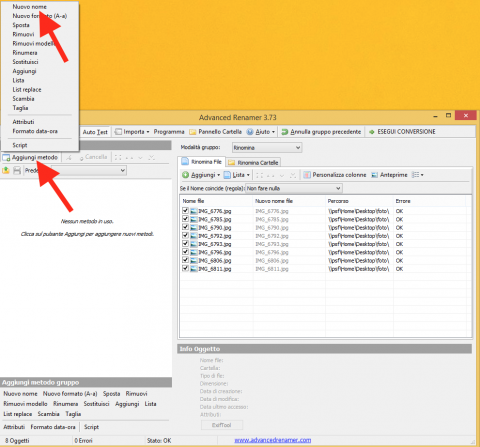
Task: Expand the Se il Nome coincide dropdown
Action: point(294,188)
